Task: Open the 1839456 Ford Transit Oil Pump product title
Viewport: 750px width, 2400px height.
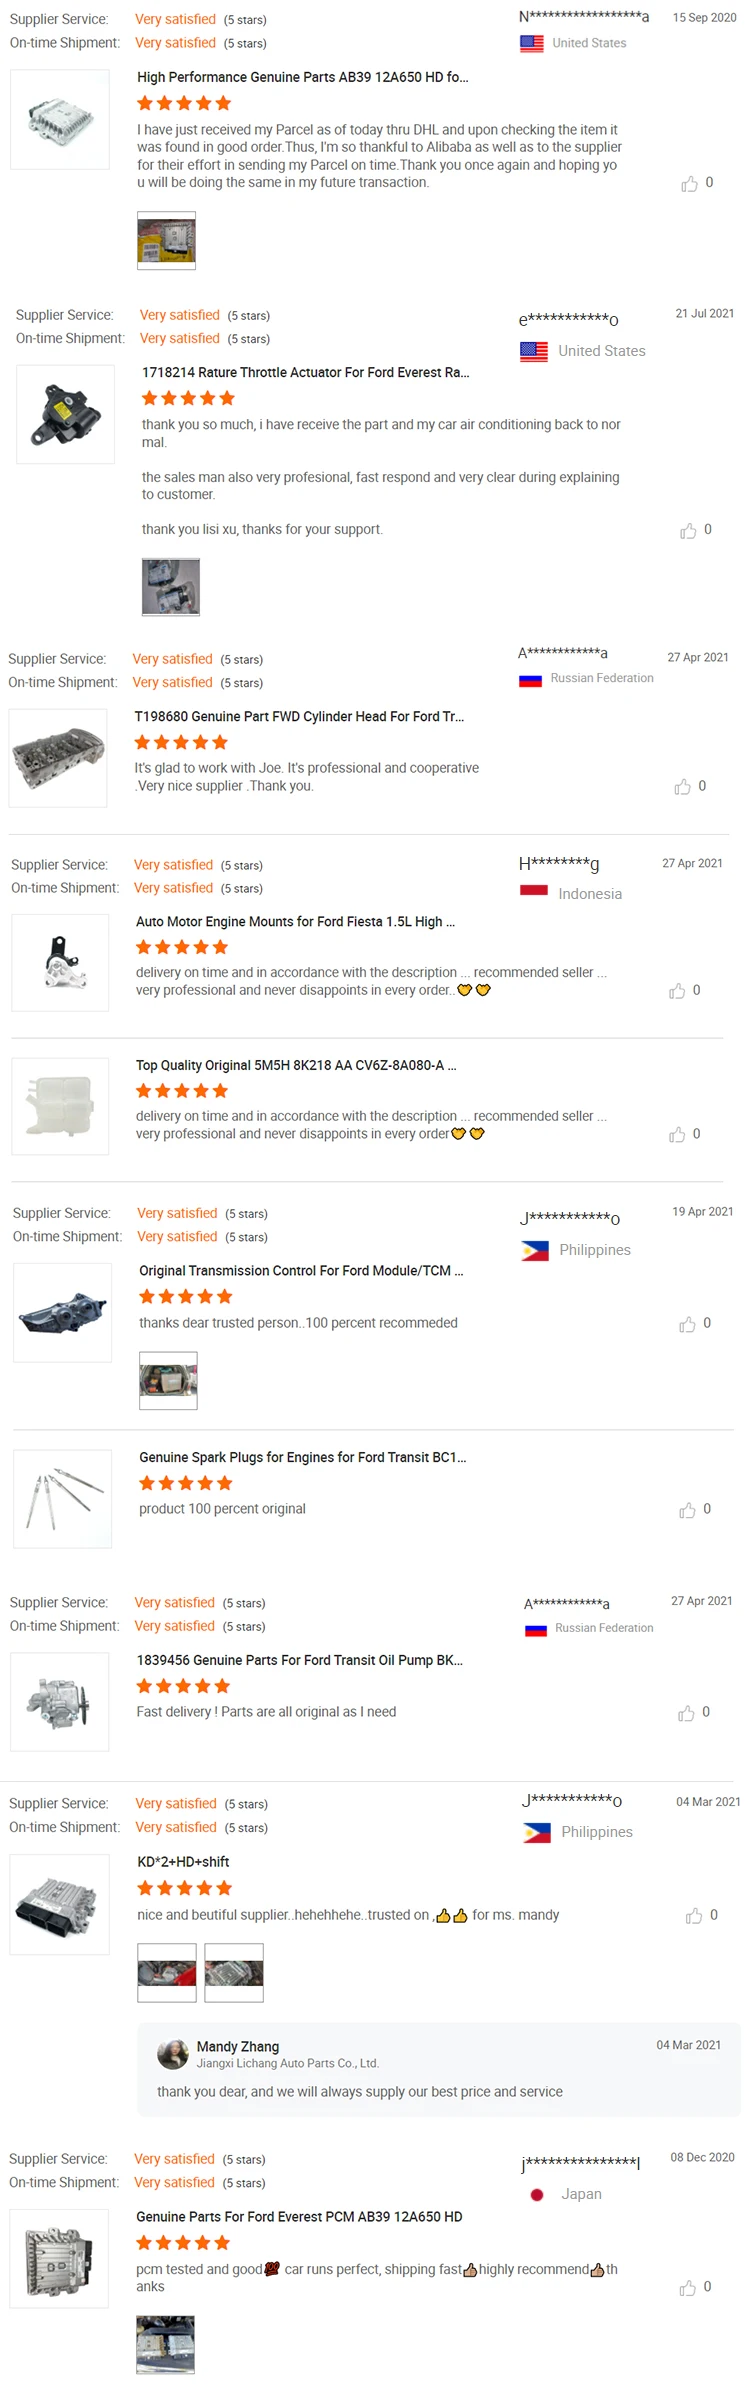Action: coord(300,1660)
